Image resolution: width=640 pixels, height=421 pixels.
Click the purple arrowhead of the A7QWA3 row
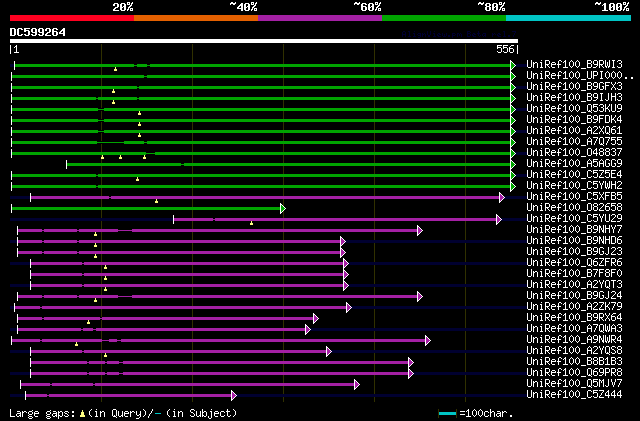coord(308,330)
